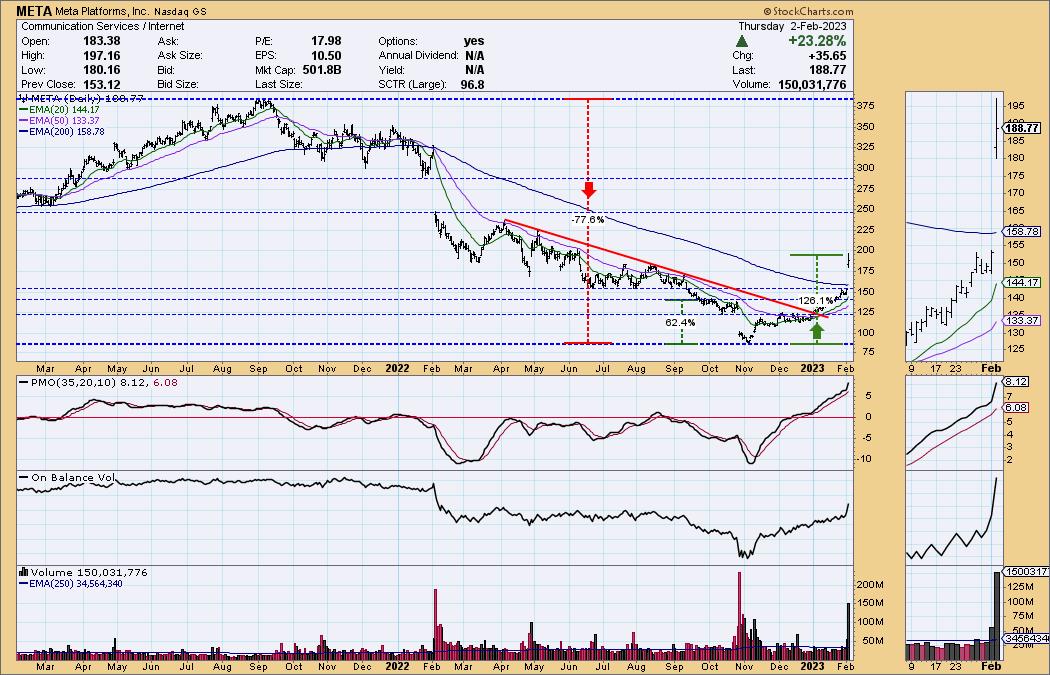Click the +23.28% percent change

818,41
